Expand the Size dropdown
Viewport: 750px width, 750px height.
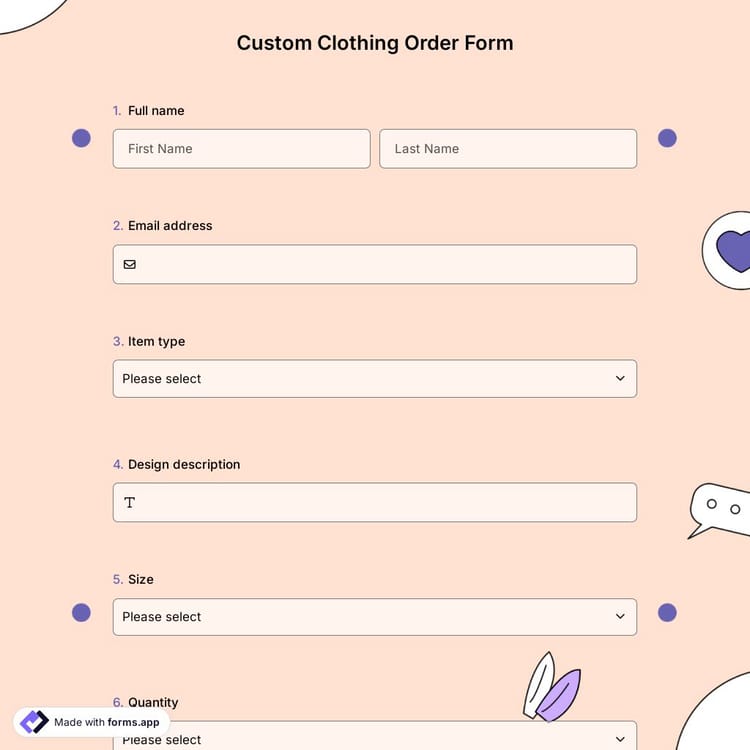coord(374,617)
